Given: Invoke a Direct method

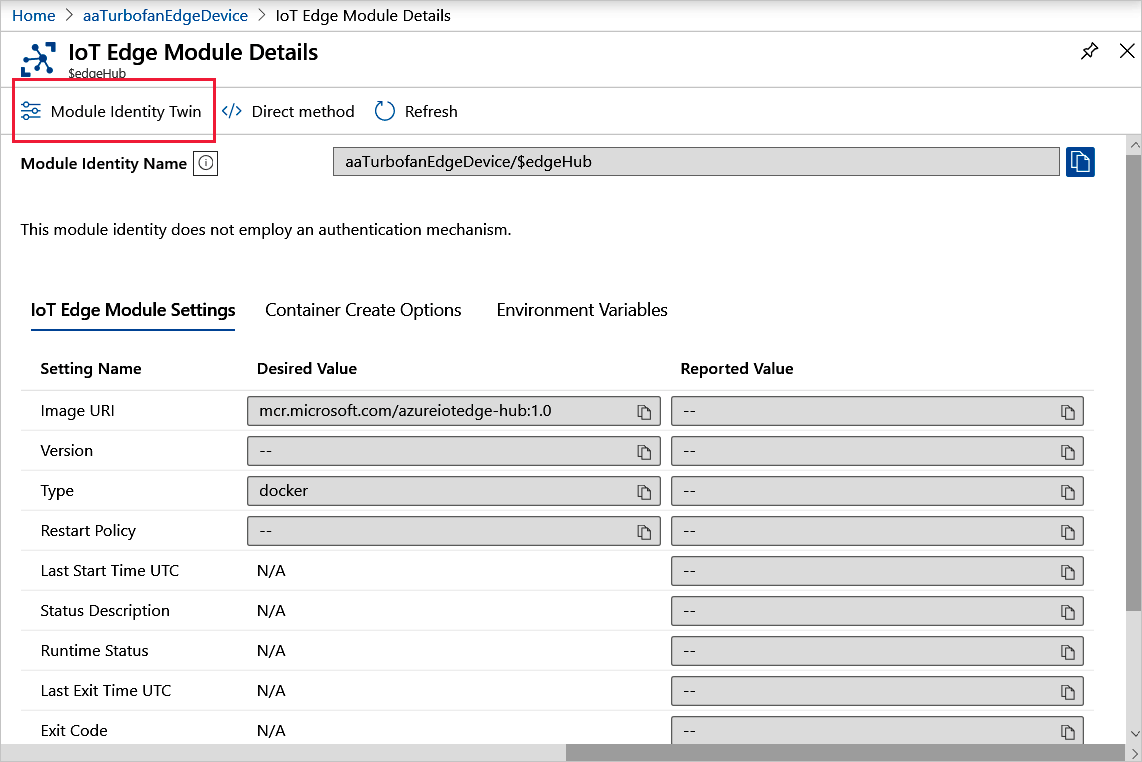Looking at the screenshot, I should tap(289, 111).
